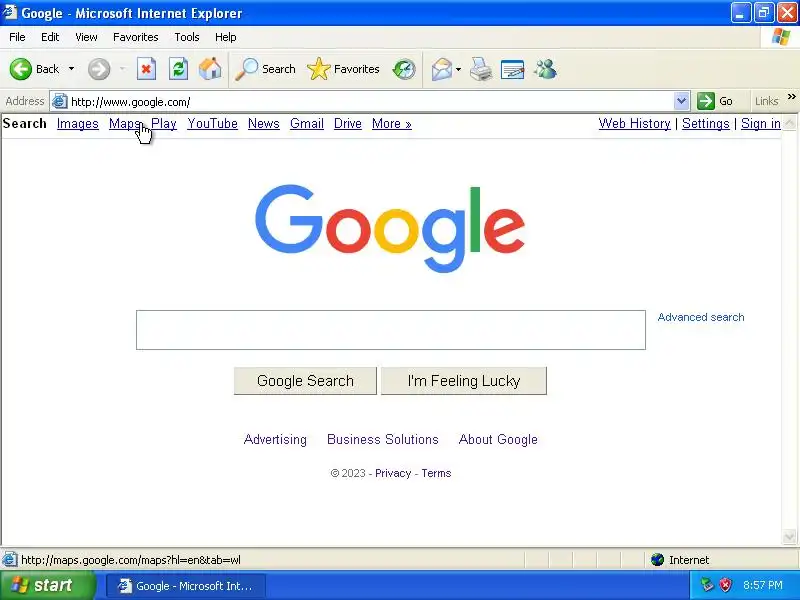
Task: Print page using printer icon
Action: click(481, 69)
